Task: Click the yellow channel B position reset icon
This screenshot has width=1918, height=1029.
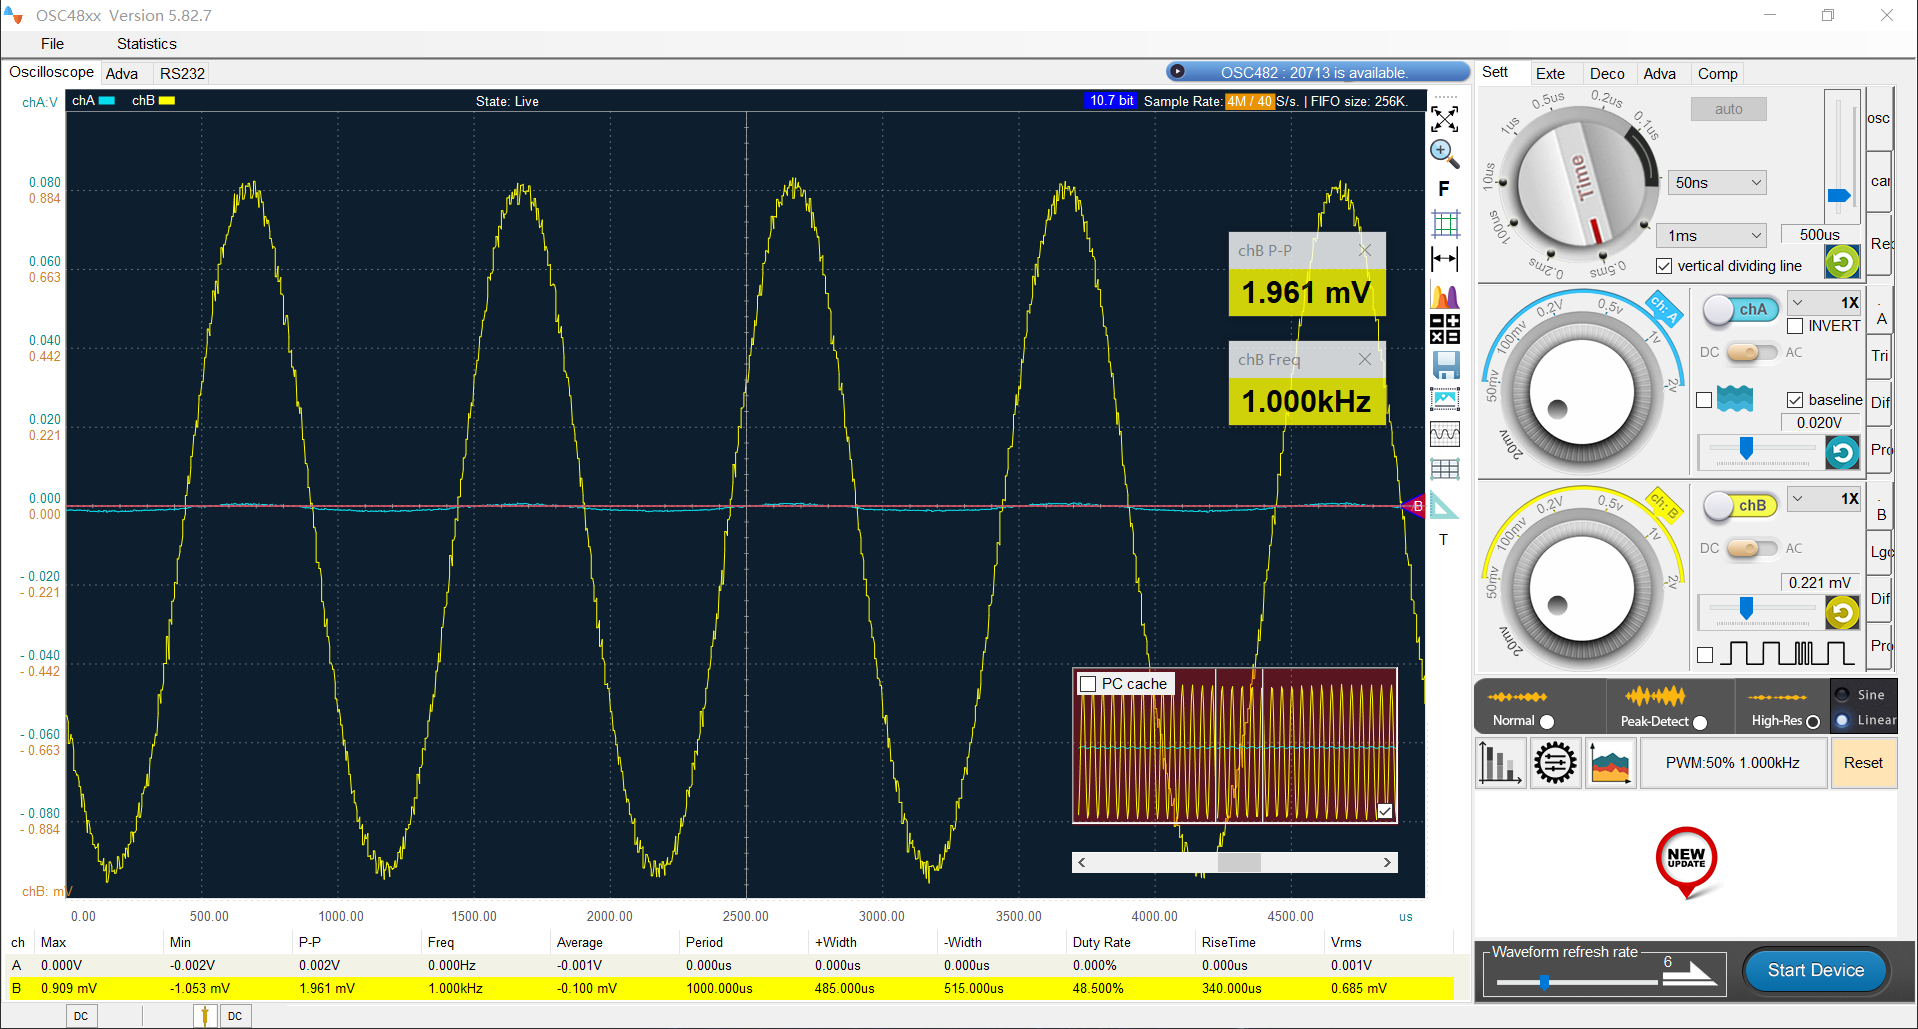Action: (1842, 612)
